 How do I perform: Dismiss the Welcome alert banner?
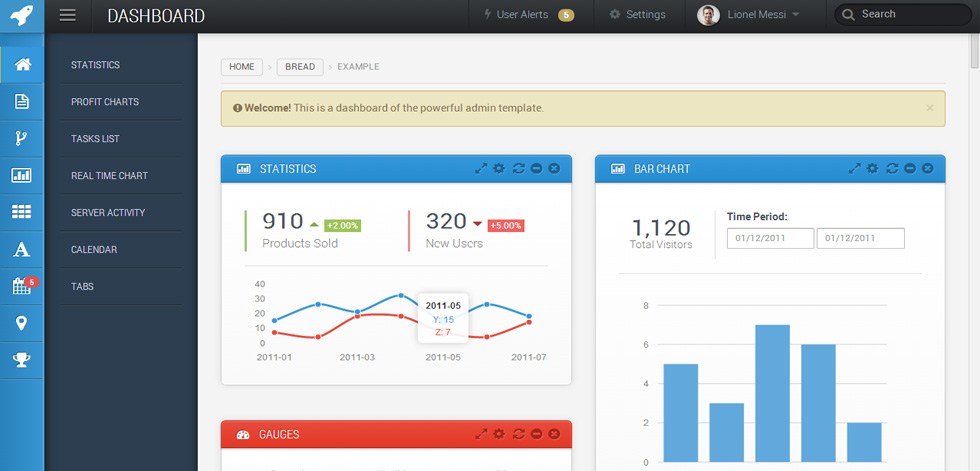click(929, 108)
